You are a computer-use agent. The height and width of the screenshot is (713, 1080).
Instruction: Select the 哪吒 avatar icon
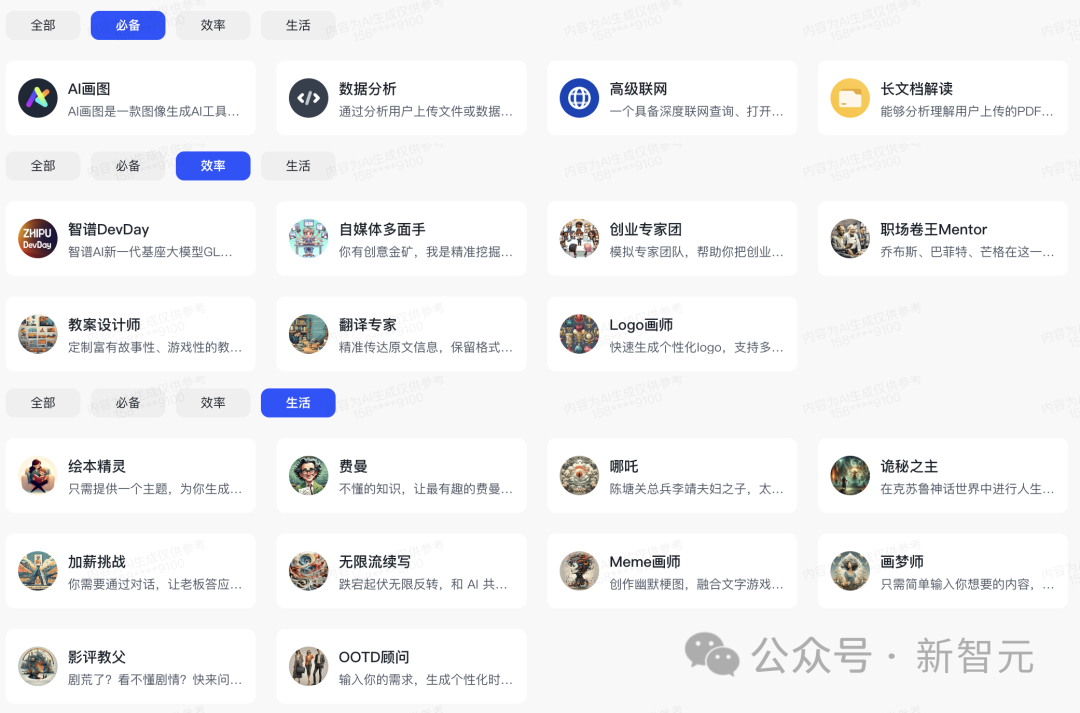[x=578, y=475]
